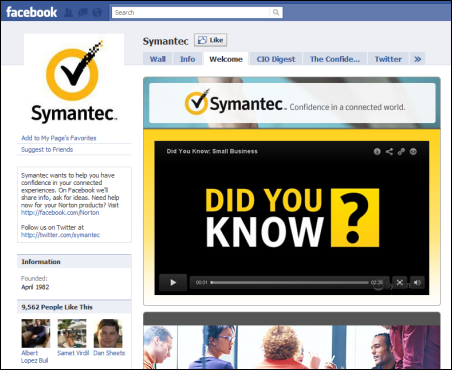
Task: Click the Symantec banner logo
Action: (235, 103)
